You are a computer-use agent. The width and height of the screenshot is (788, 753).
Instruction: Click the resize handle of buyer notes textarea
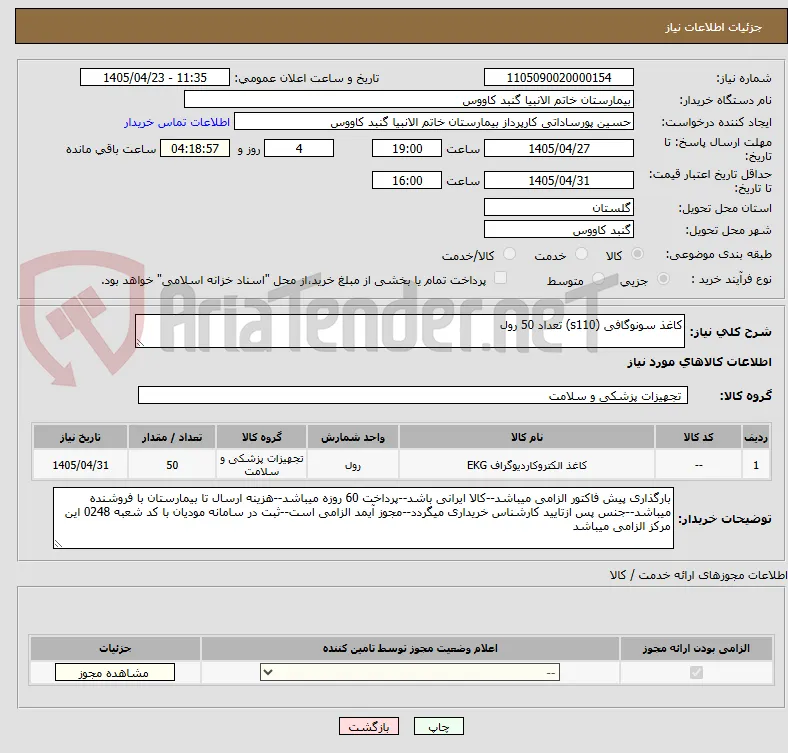58,543
